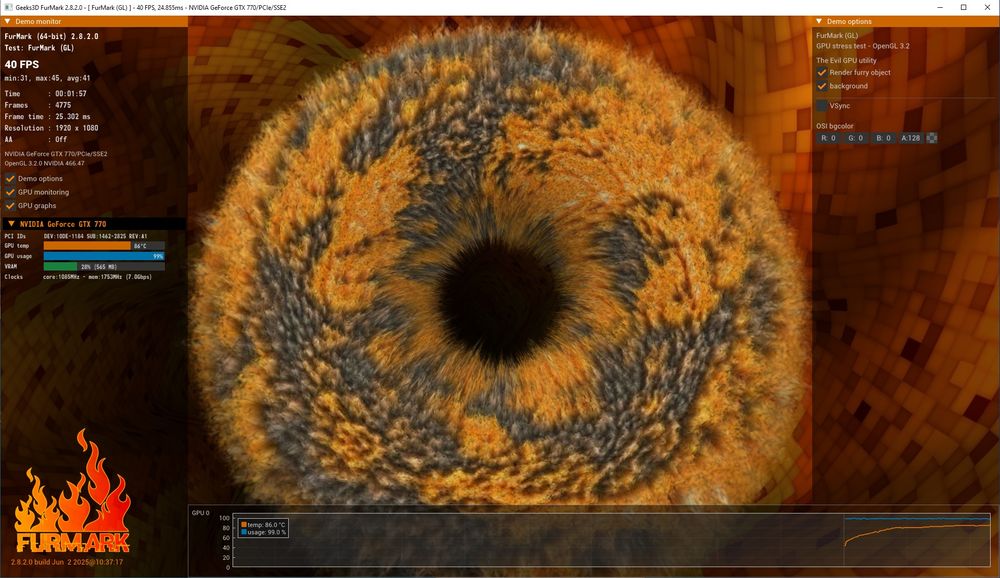Click the Clocks core/mem row
This screenshot has height=578, width=1000.
click(78, 277)
